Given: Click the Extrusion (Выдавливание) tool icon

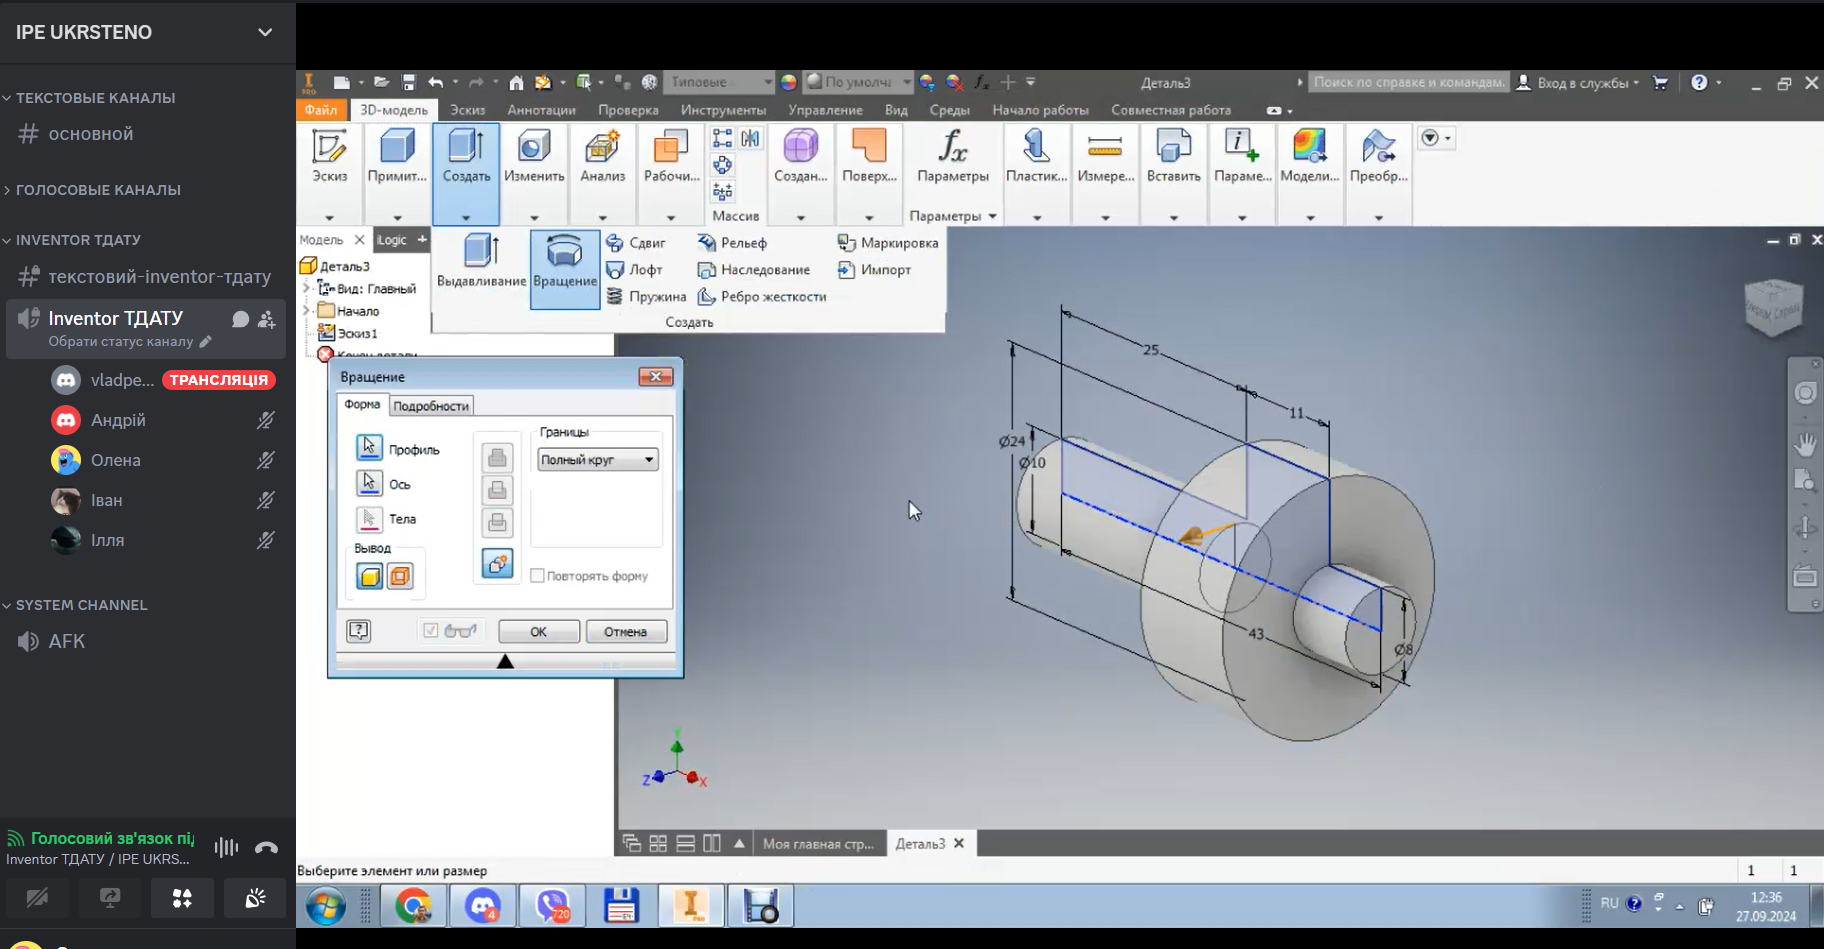Looking at the screenshot, I should click(x=481, y=251).
